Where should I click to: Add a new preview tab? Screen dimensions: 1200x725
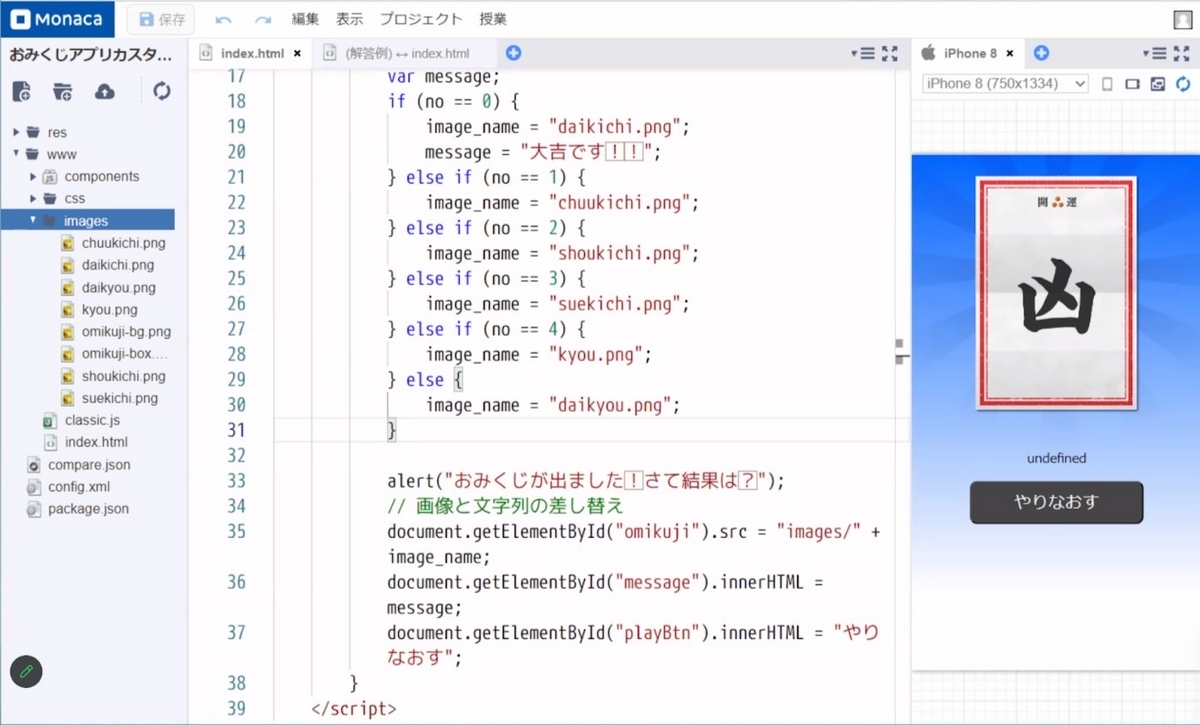(1041, 53)
